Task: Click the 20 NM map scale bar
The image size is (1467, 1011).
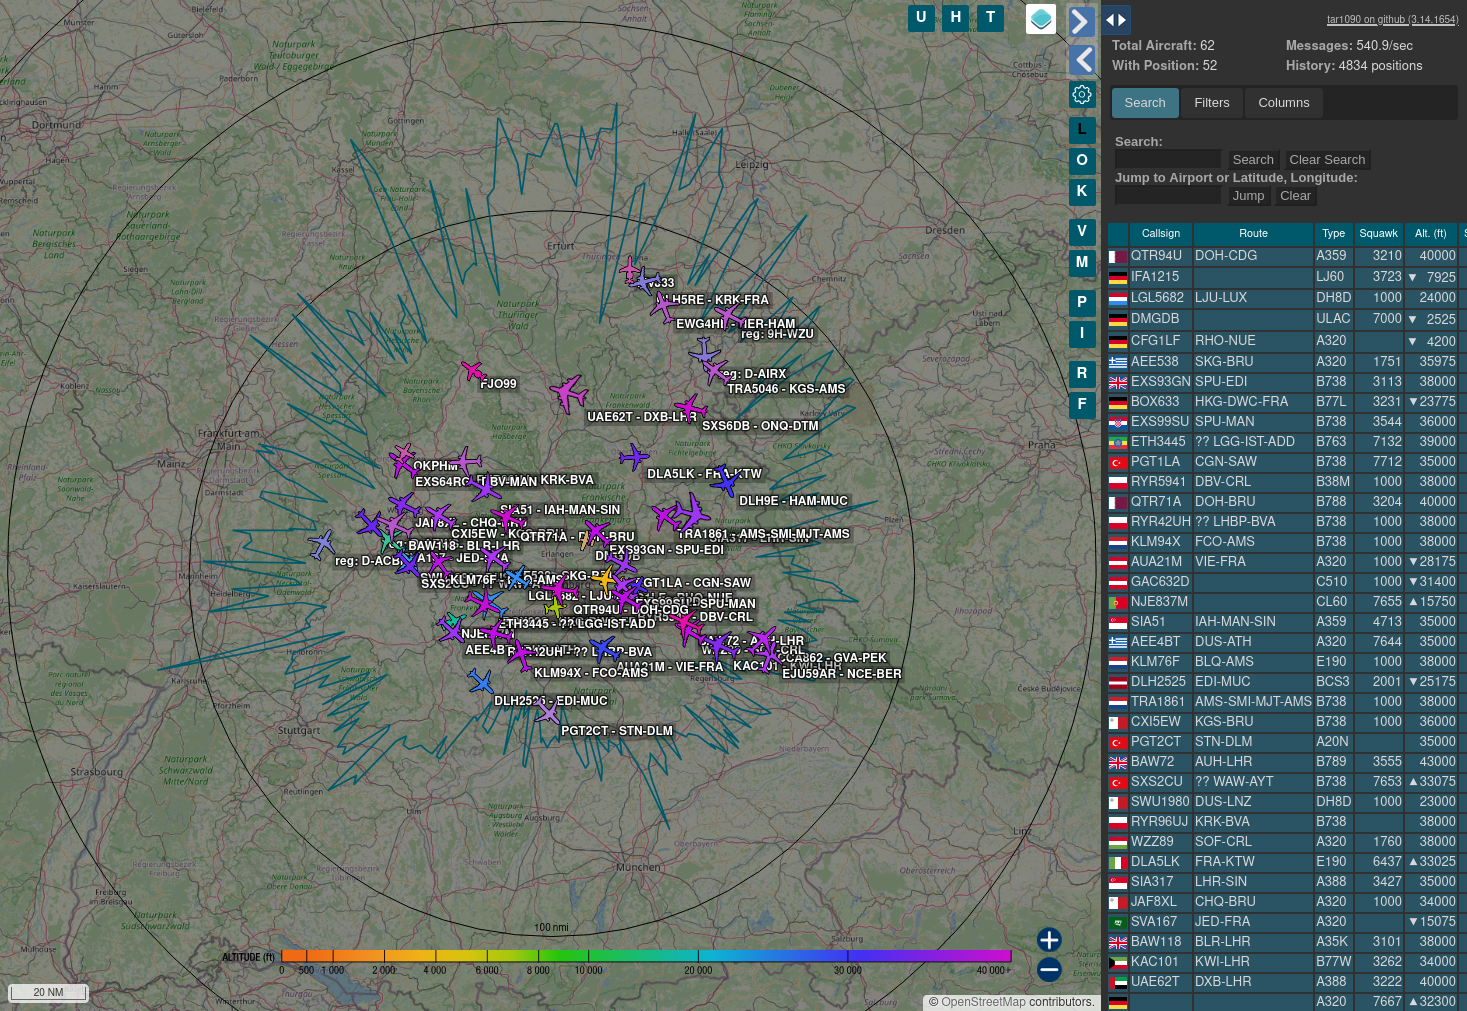Action: pyautogui.click(x=48, y=993)
